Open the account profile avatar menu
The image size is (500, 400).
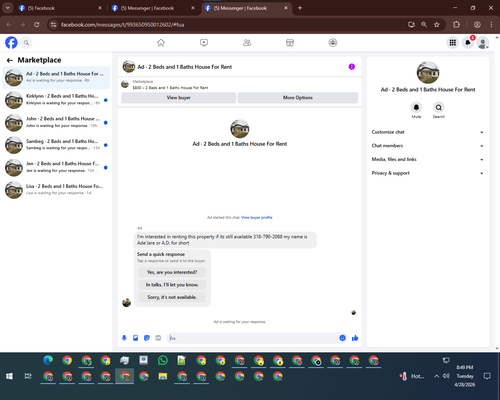(483, 43)
